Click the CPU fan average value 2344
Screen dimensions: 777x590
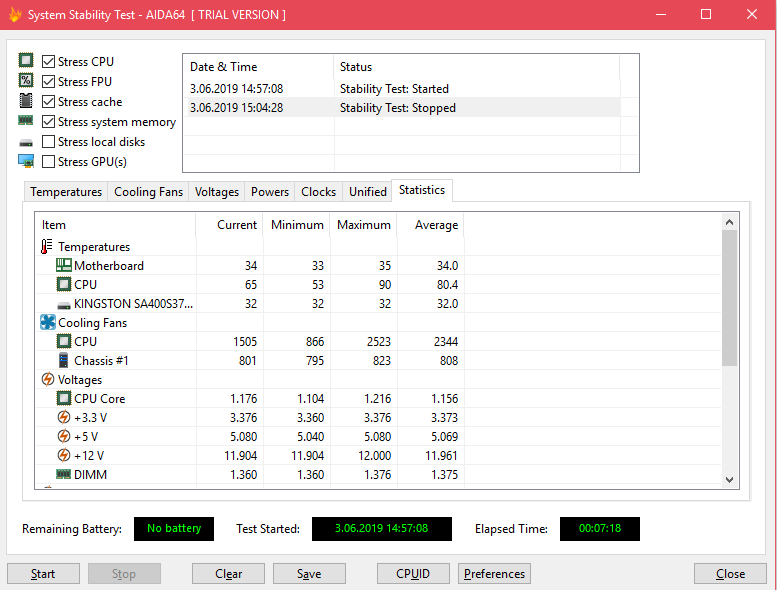click(445, 341)
